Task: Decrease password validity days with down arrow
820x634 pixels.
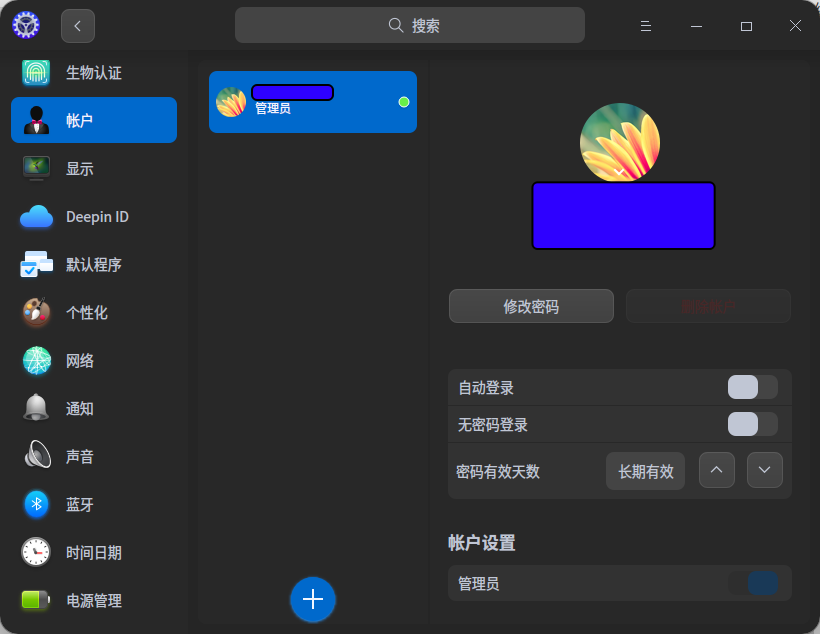Action: tap(764, 470)
